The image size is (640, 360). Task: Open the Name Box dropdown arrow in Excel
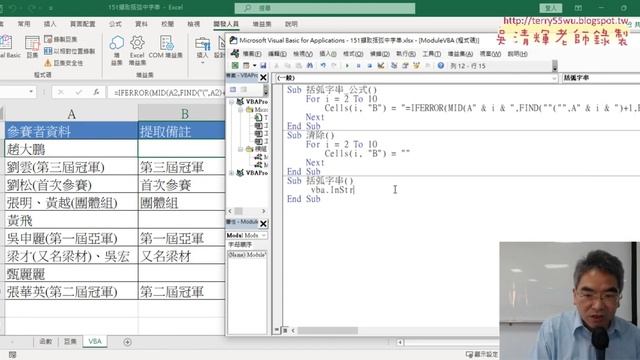(31, 92)
